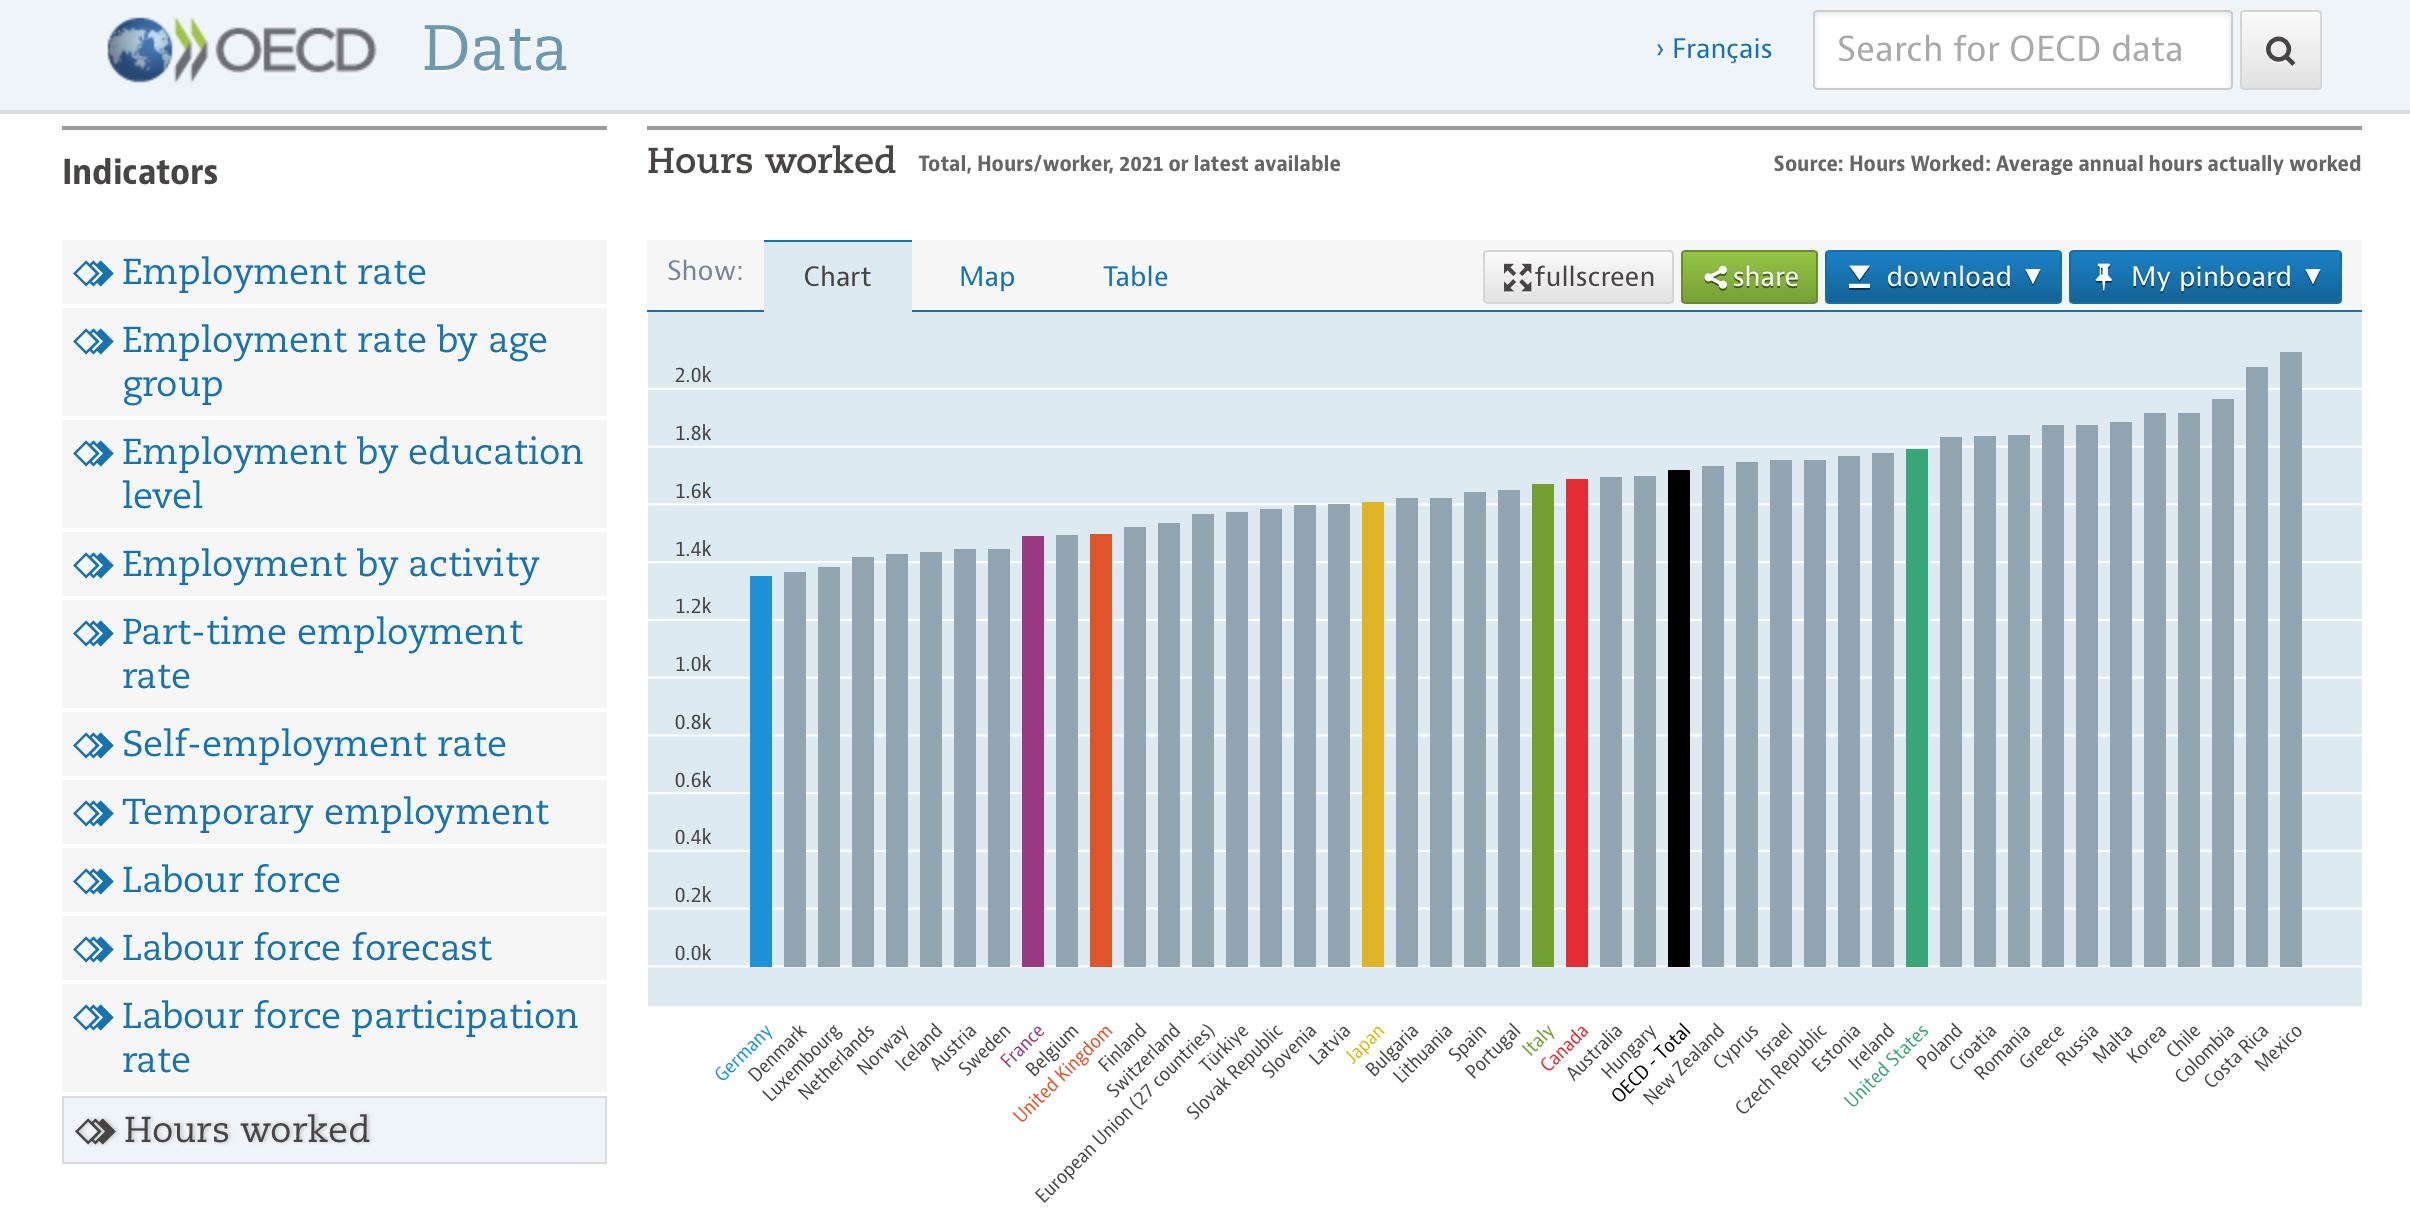Image resolution: width=2410 pixels, height=1208 pixels.
Task: Switch to the Chart tab
Action: (837, 276)
